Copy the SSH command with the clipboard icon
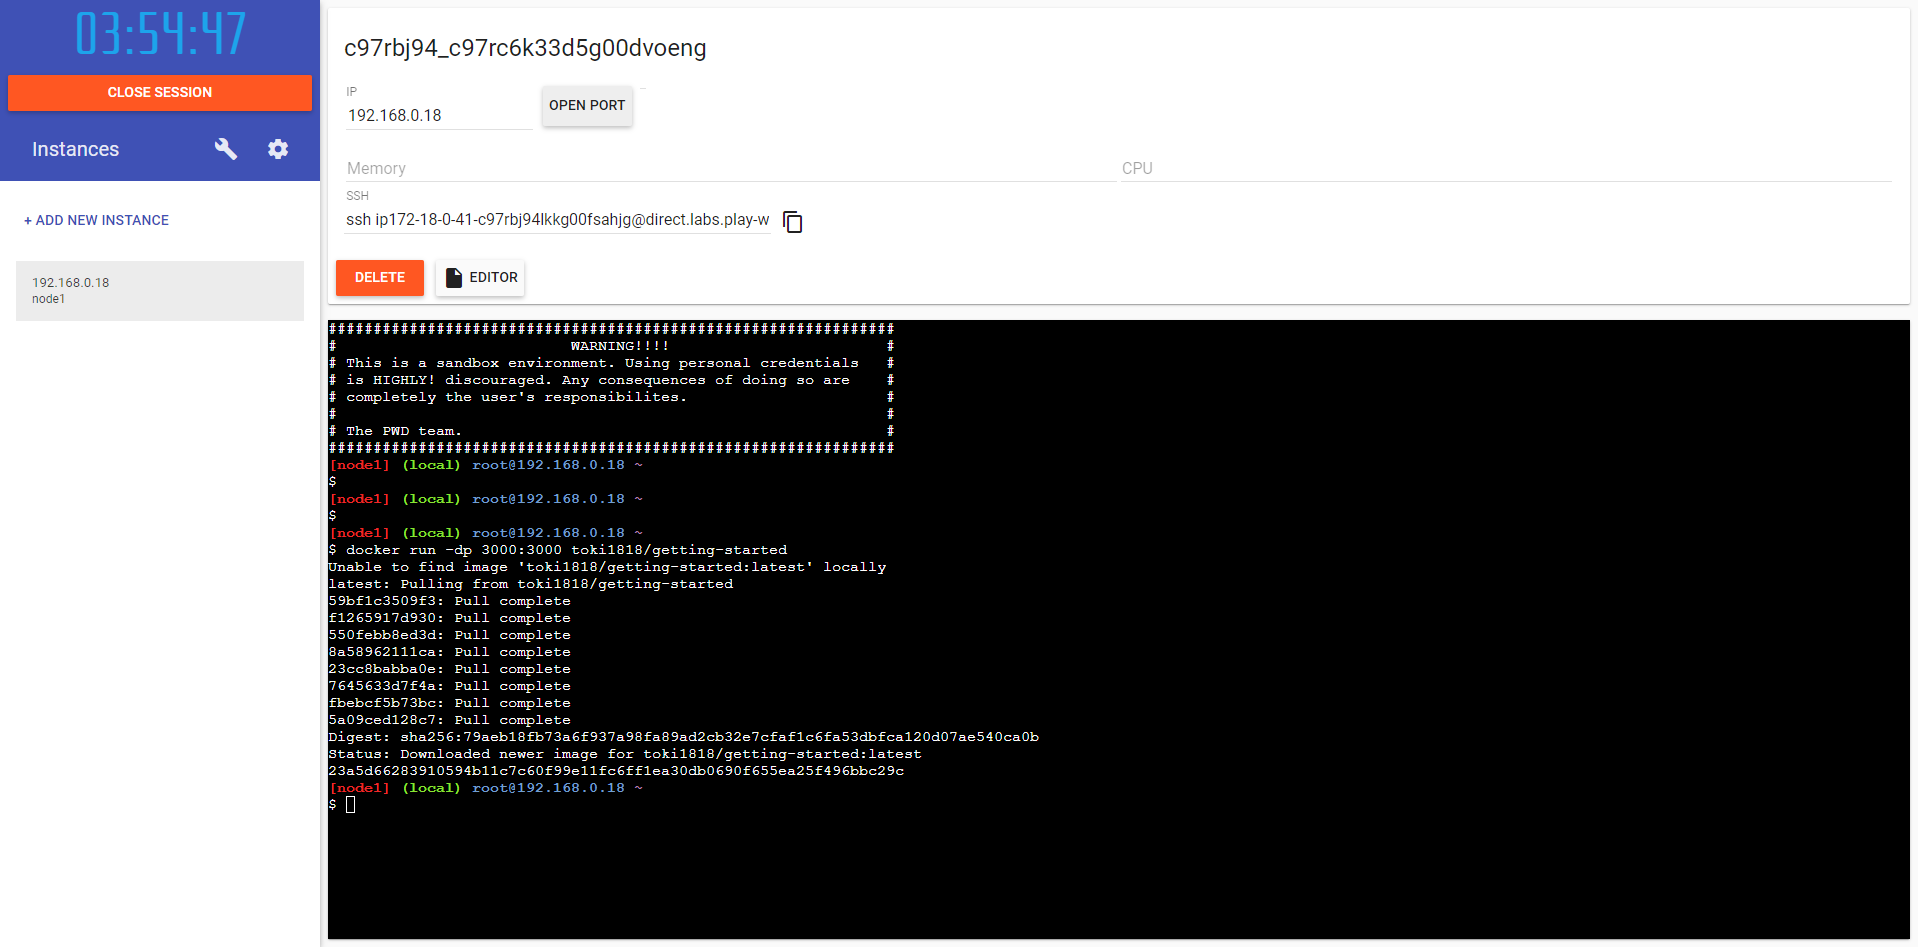 click(x=793, y=221)
